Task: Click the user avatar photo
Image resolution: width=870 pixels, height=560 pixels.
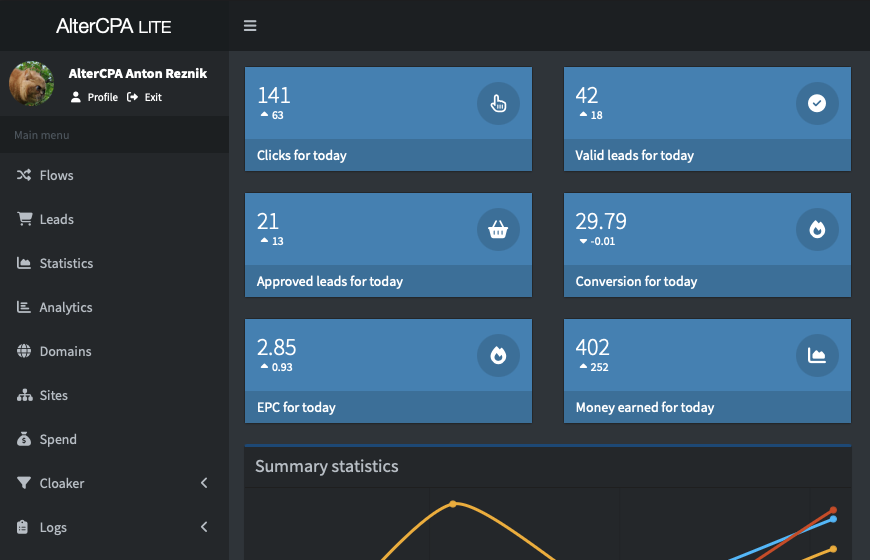Action: (x=32, y=84)
